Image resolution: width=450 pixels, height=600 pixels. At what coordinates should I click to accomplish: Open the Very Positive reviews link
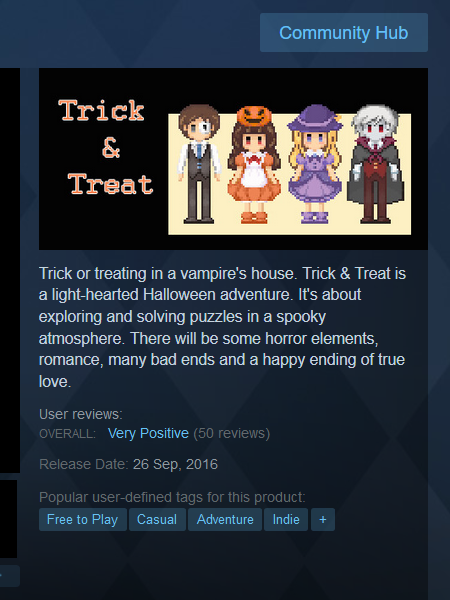[x=148, y=433]
